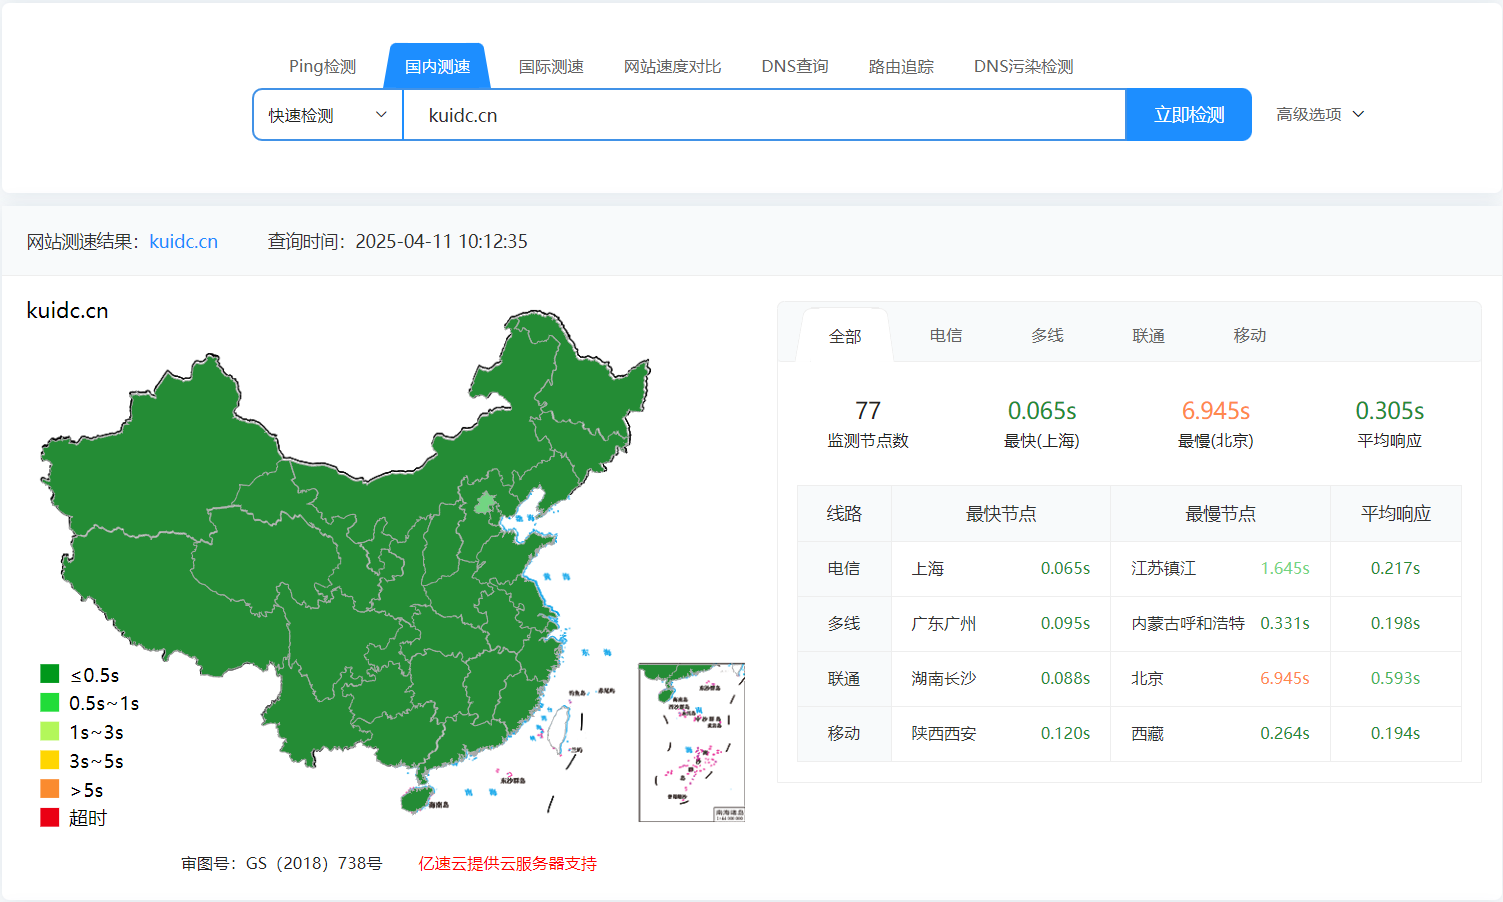
Task: Switch to the 多线 results tab
Action: (1047, 335)
